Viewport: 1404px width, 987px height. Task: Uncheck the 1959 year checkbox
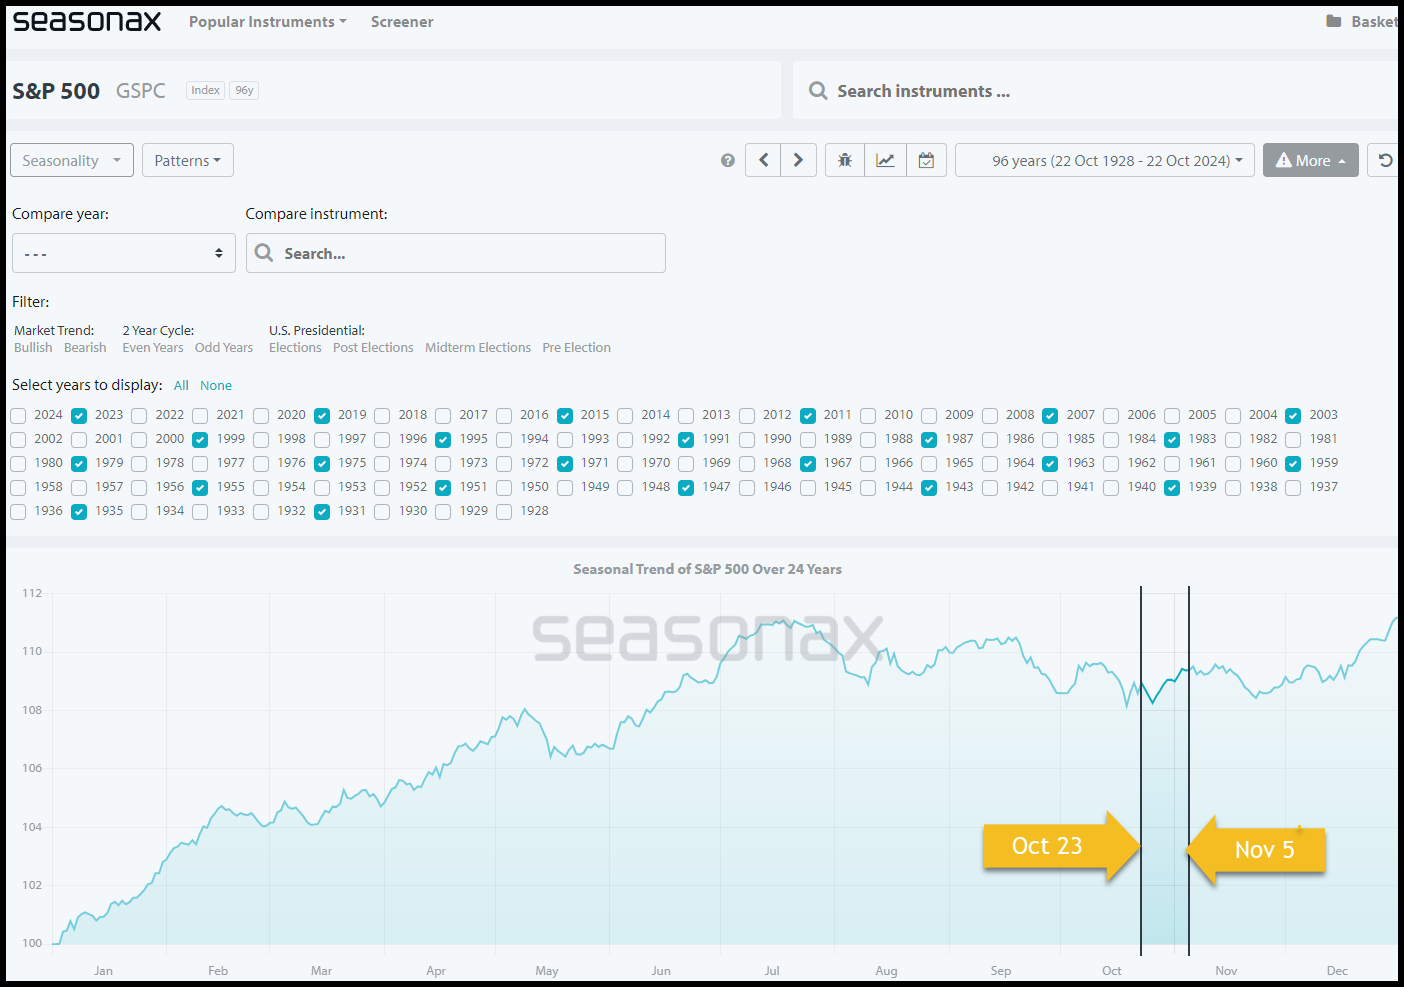point(1293,464)
